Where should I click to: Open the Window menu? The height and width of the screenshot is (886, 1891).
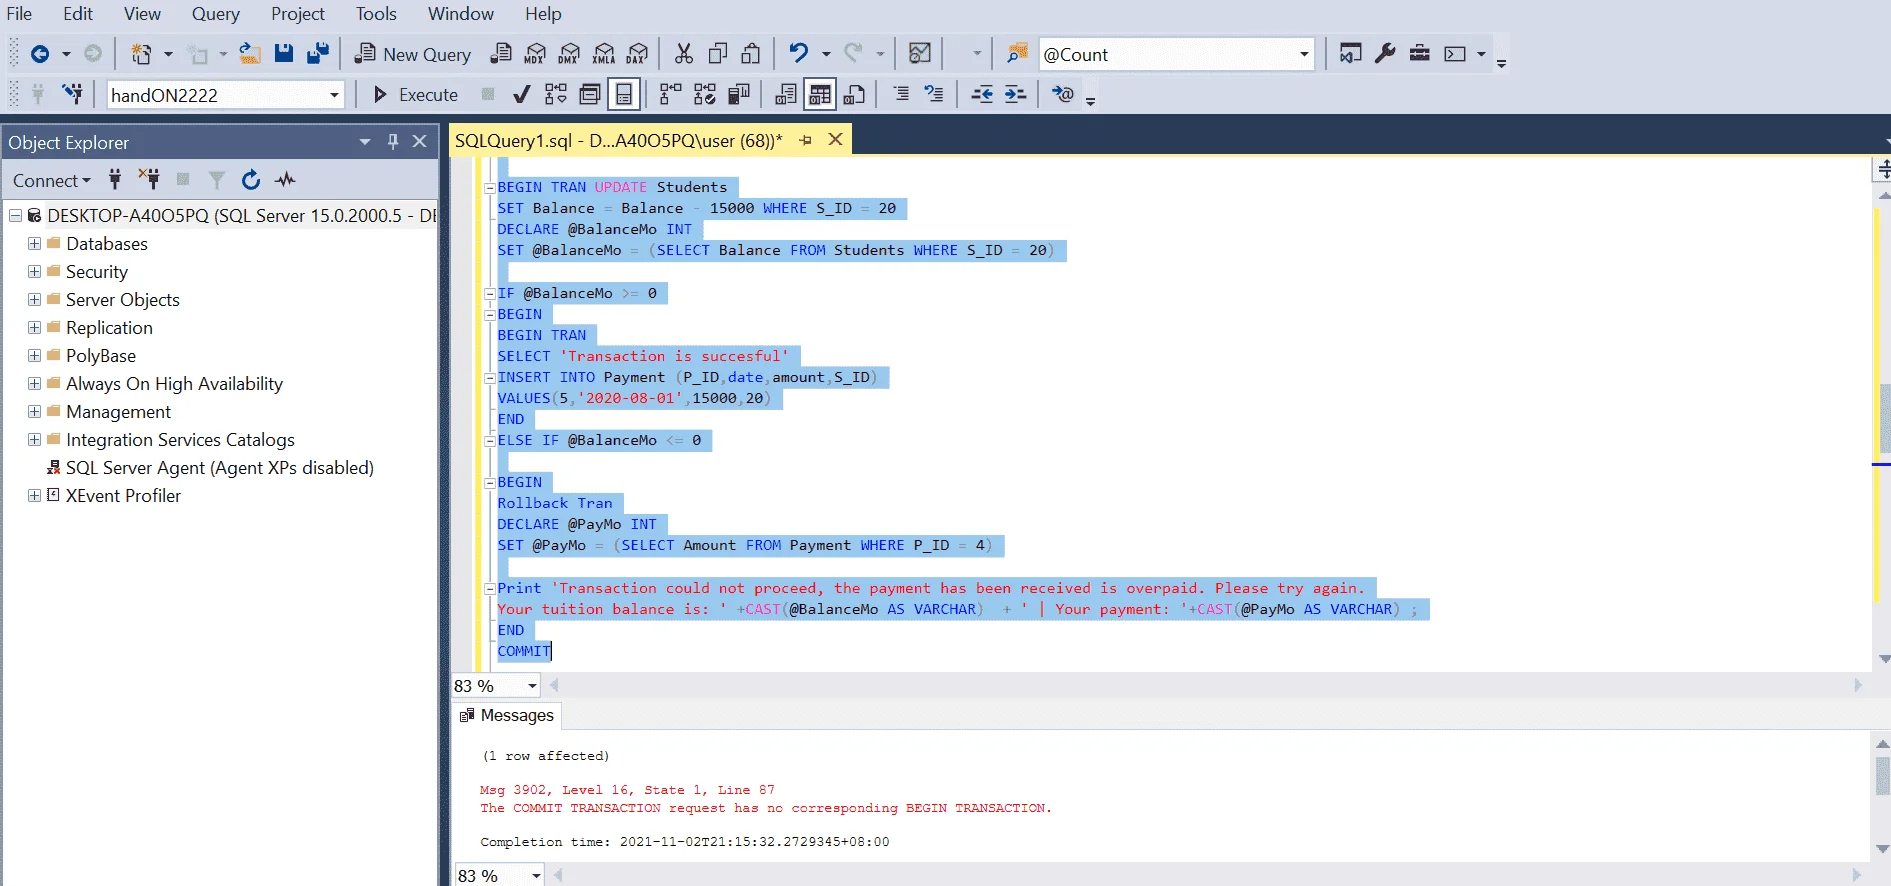click(x=461, y=14)
